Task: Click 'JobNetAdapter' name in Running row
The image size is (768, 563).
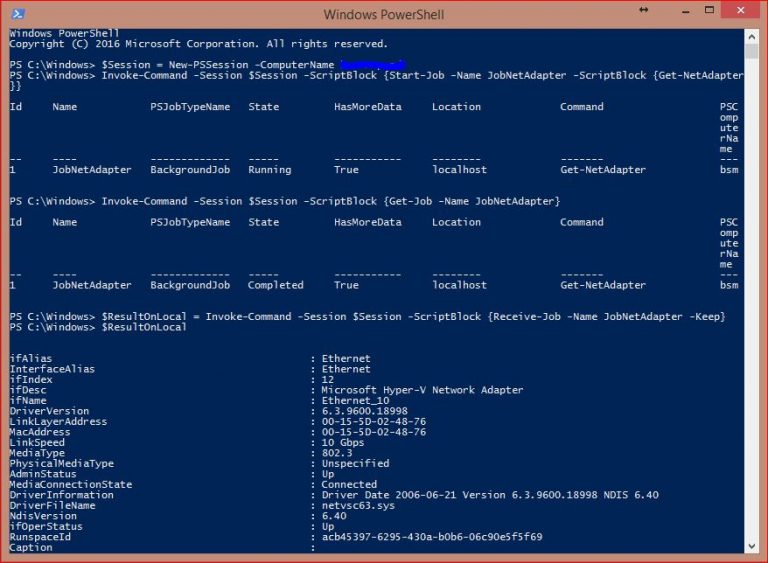Action: [x=92, y=170]
